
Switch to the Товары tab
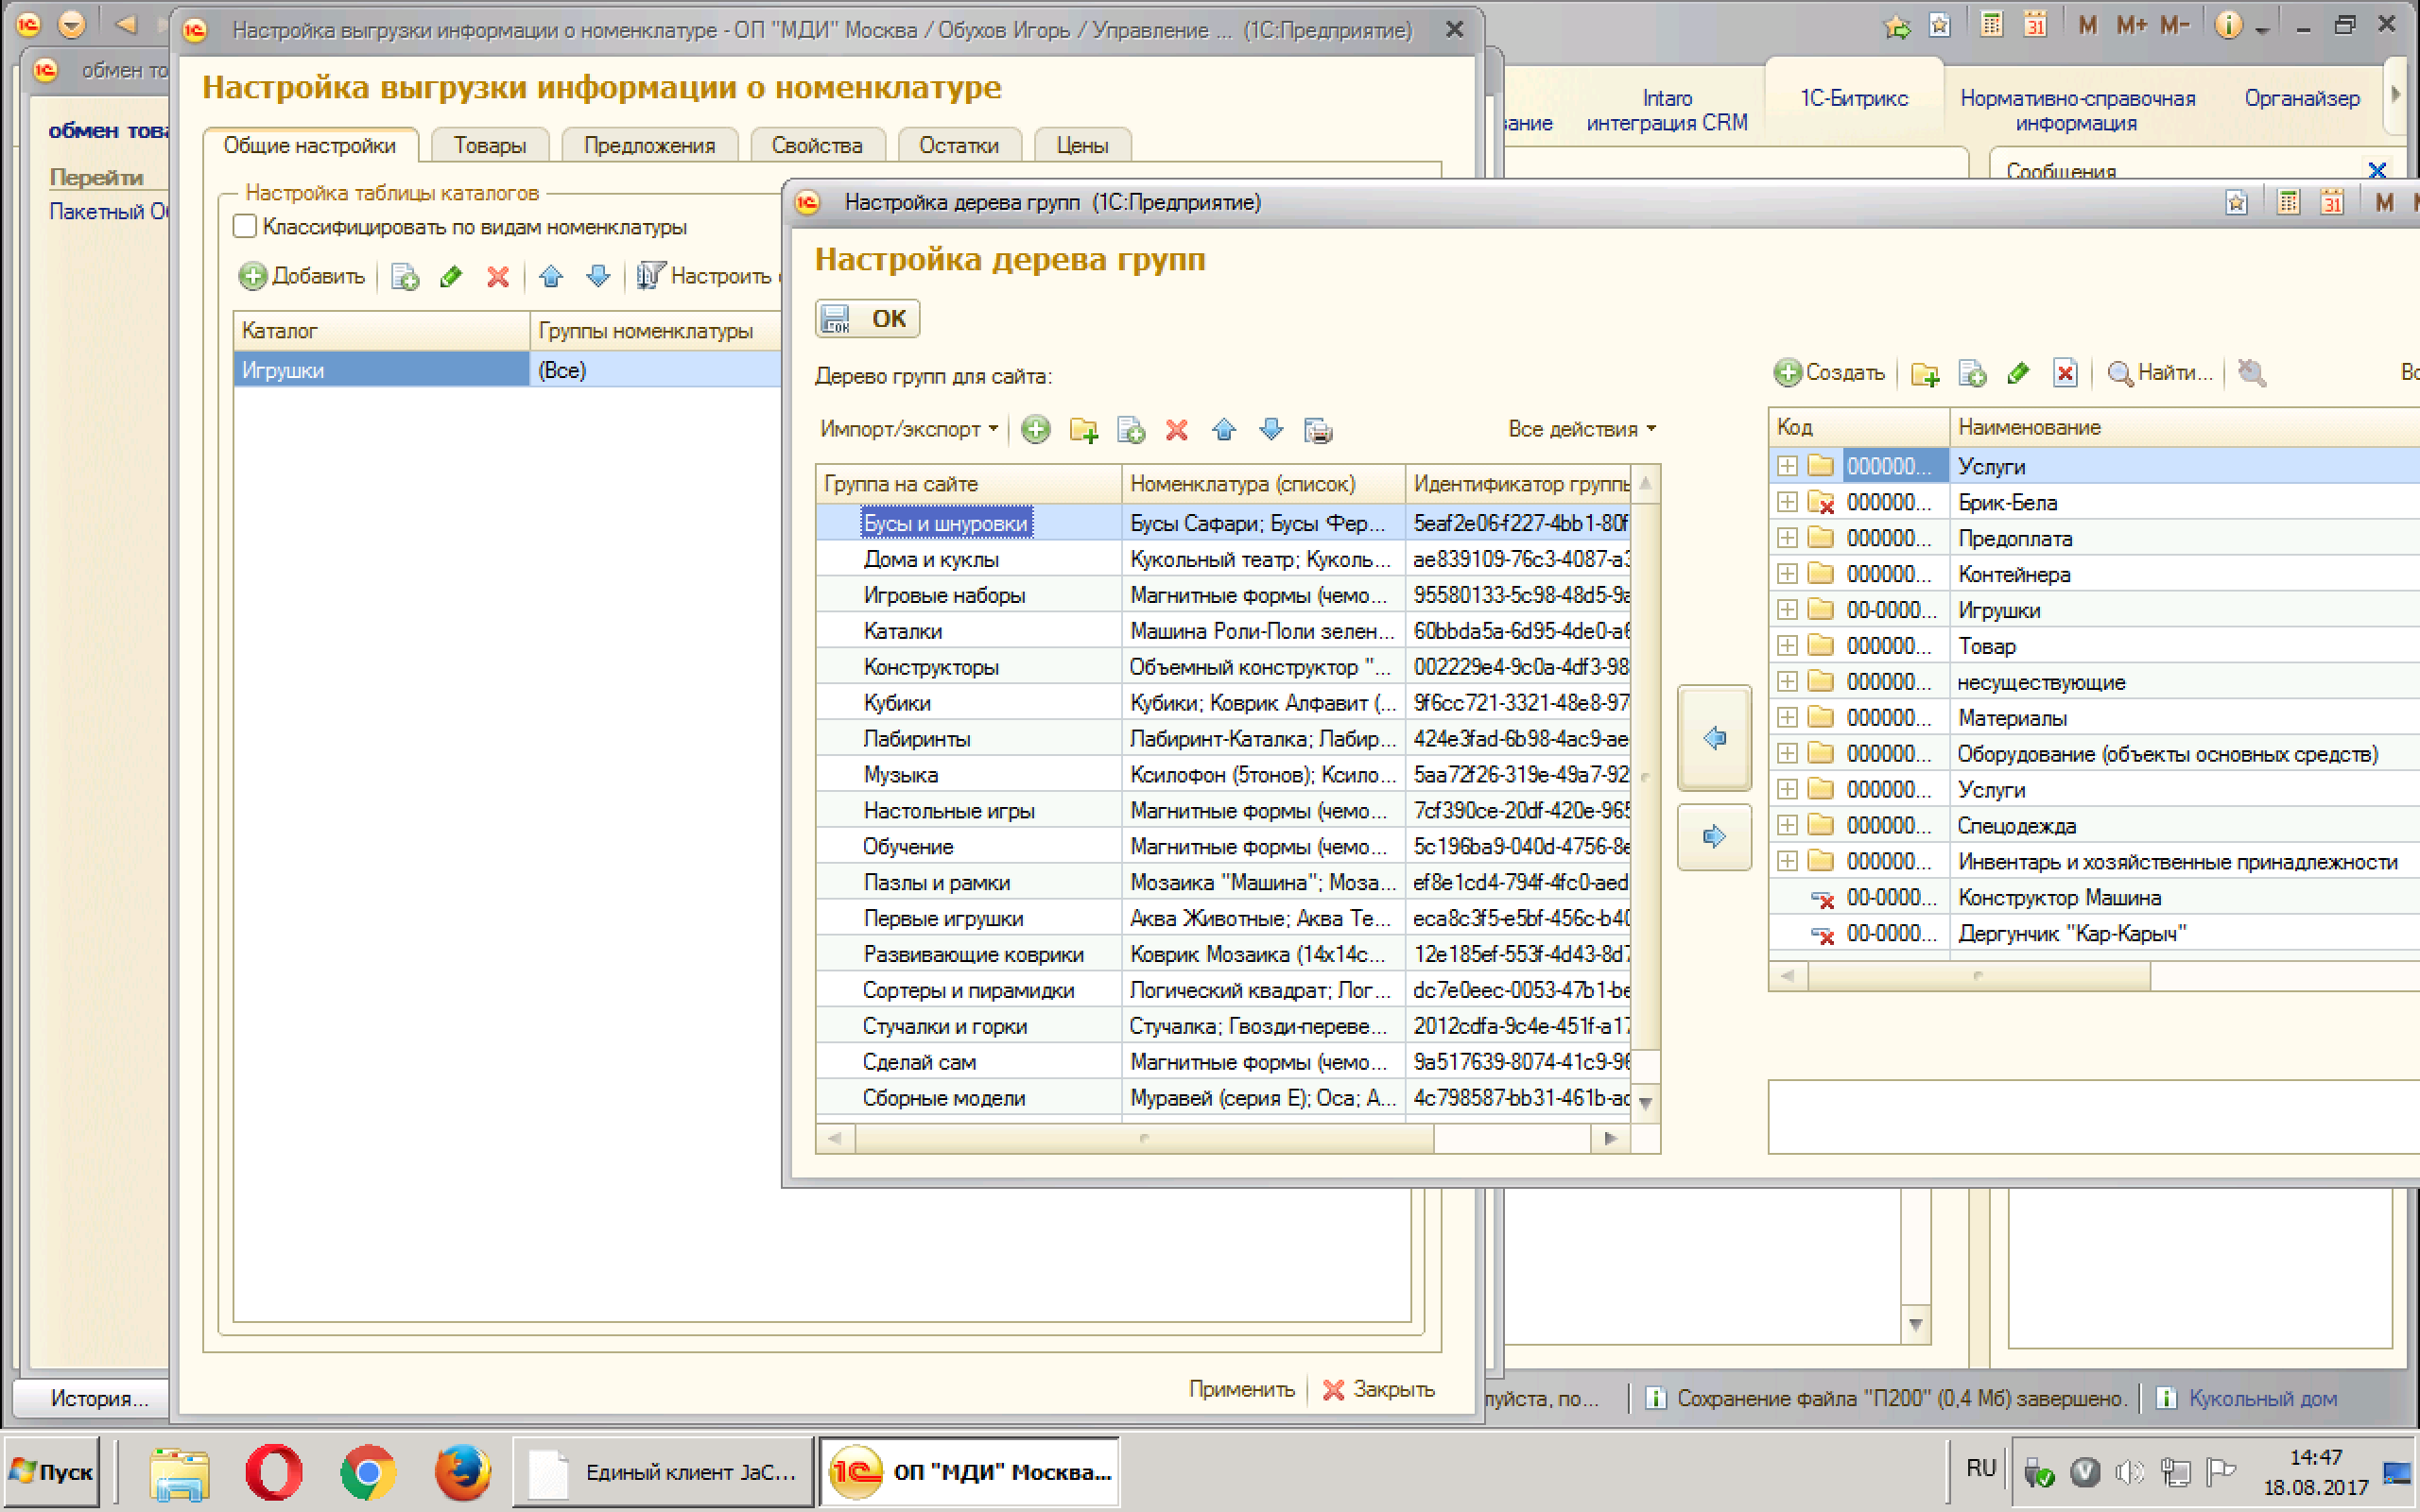(489, 146)
